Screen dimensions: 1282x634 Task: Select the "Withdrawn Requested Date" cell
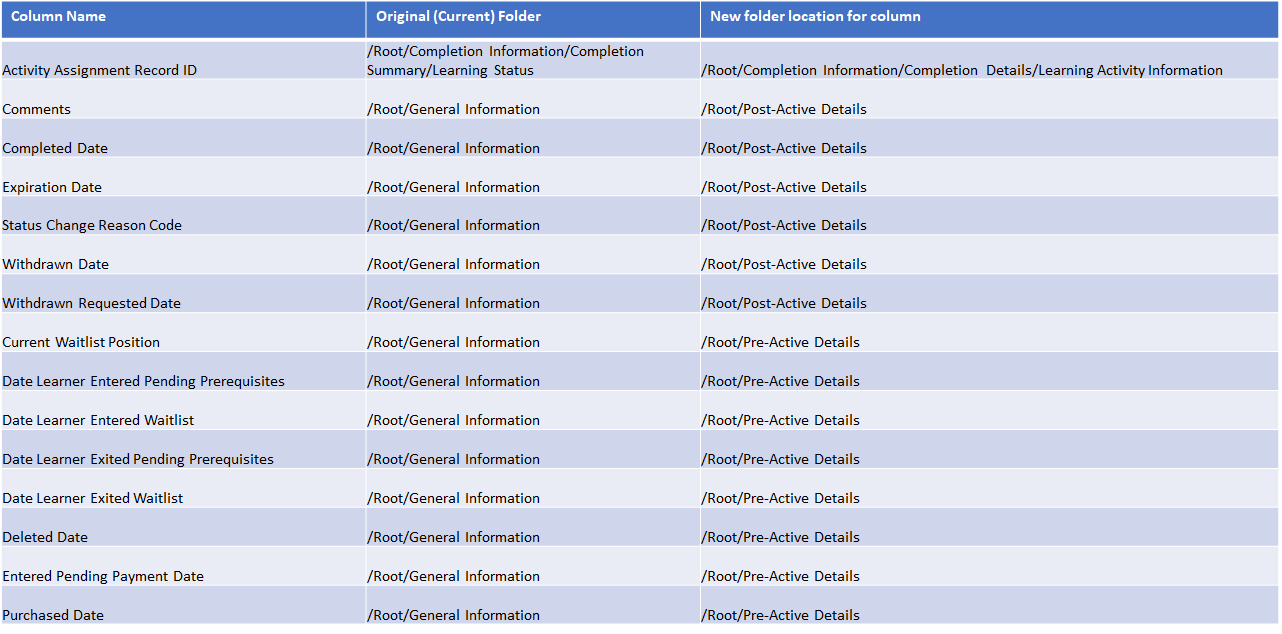(x=92, y=303)
